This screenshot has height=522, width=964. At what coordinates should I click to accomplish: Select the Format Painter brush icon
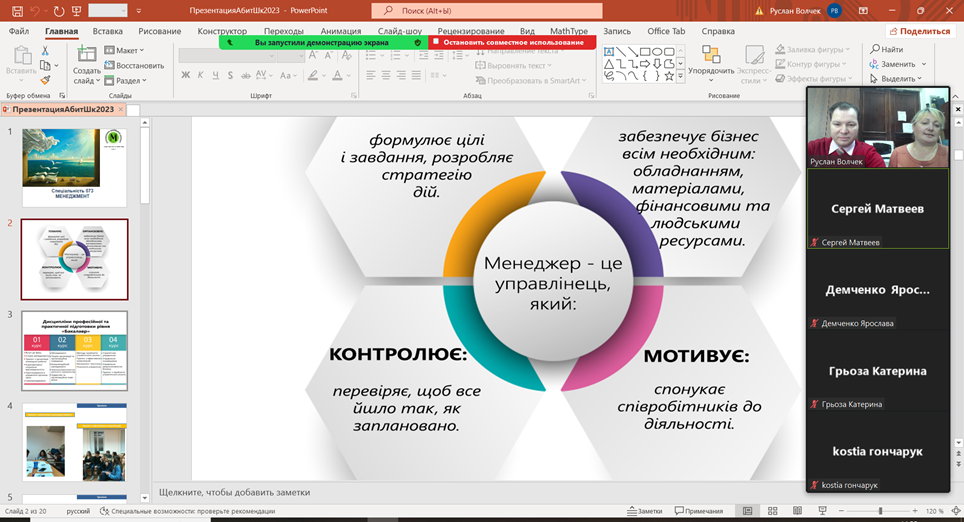click(45, 80)
